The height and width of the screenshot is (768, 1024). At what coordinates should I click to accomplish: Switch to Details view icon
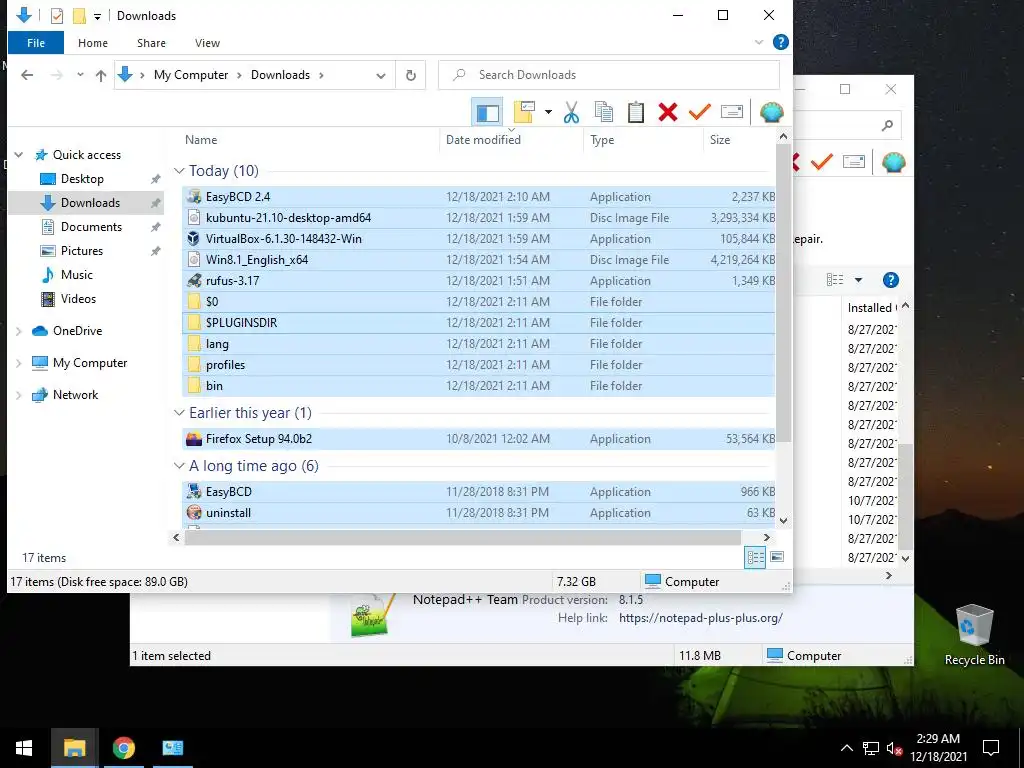(x=755, y=557)
